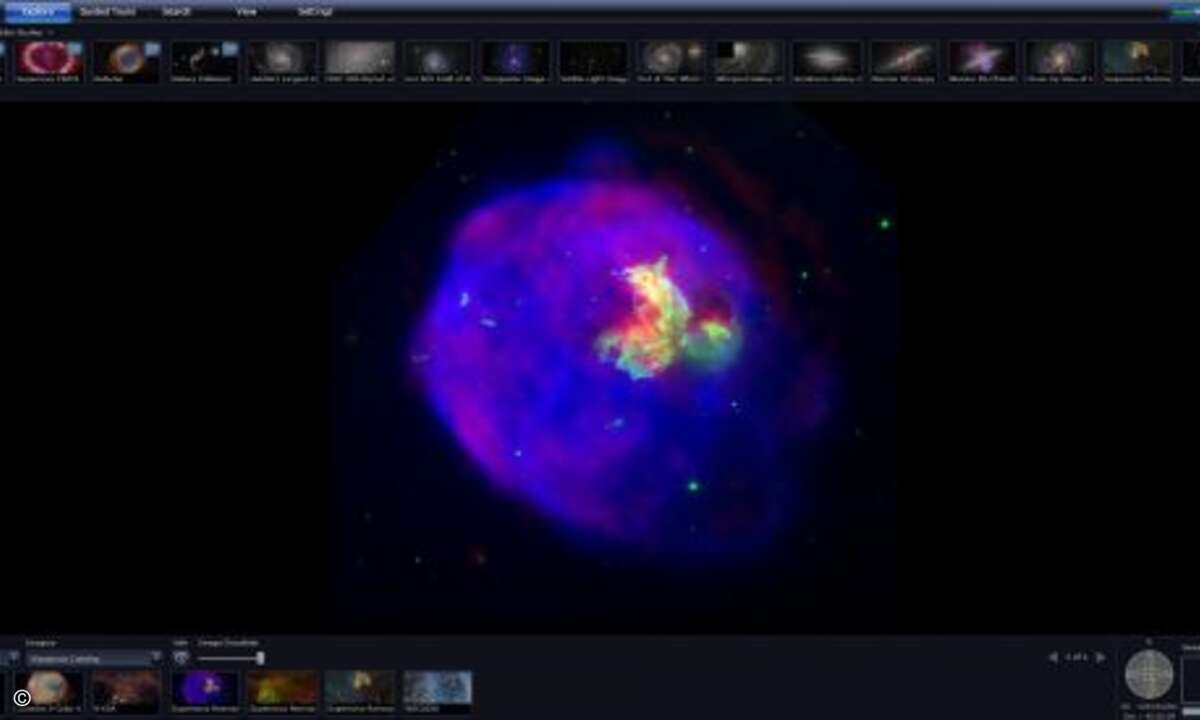Click the sky ball globe overview
The width and height of the screenshot is (1200, 720).
(1149, 674)
